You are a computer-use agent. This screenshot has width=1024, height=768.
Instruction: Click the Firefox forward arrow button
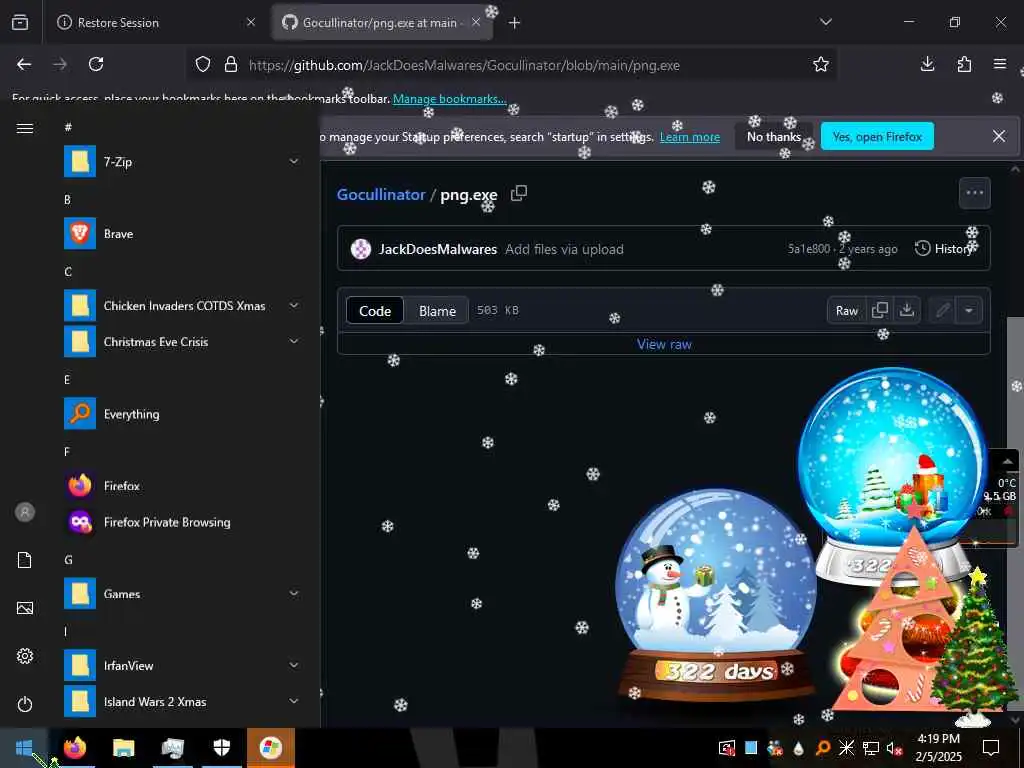pyautogui.click(x=60, y=64)
